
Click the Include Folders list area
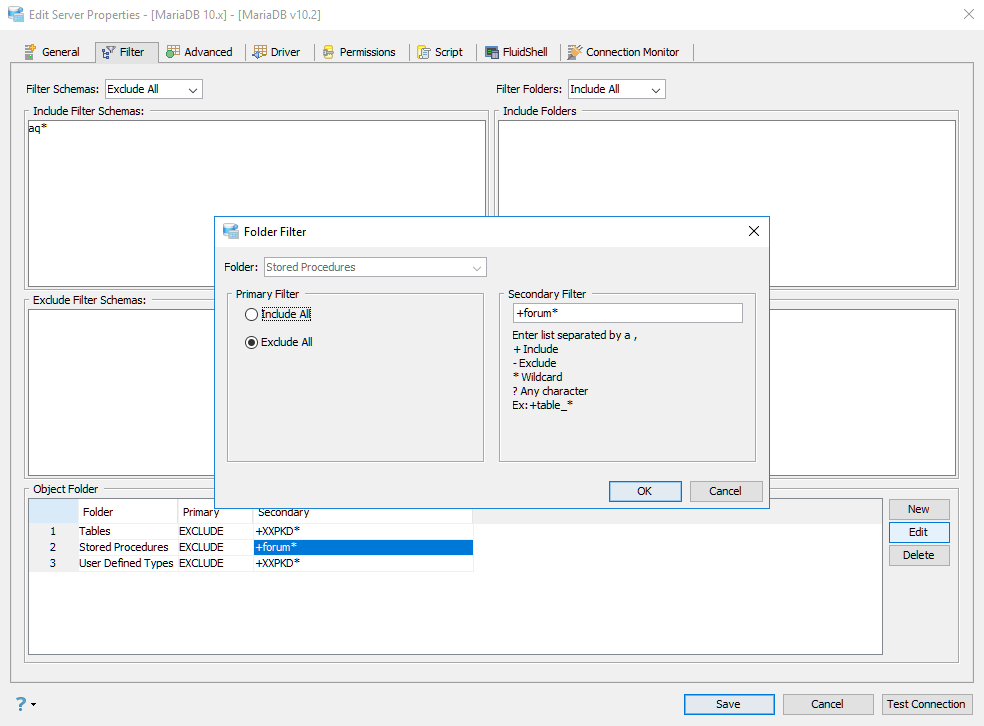(727, 203)
